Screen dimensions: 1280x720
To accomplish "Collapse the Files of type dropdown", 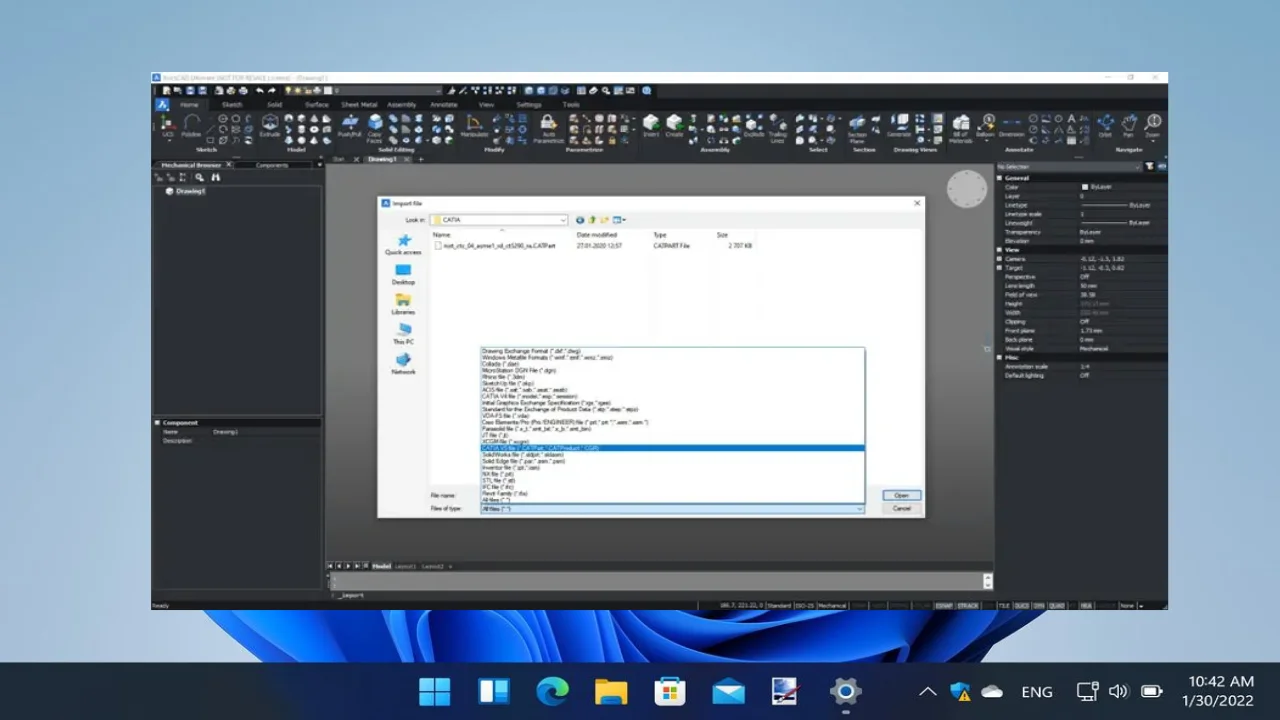I will 859,509.
